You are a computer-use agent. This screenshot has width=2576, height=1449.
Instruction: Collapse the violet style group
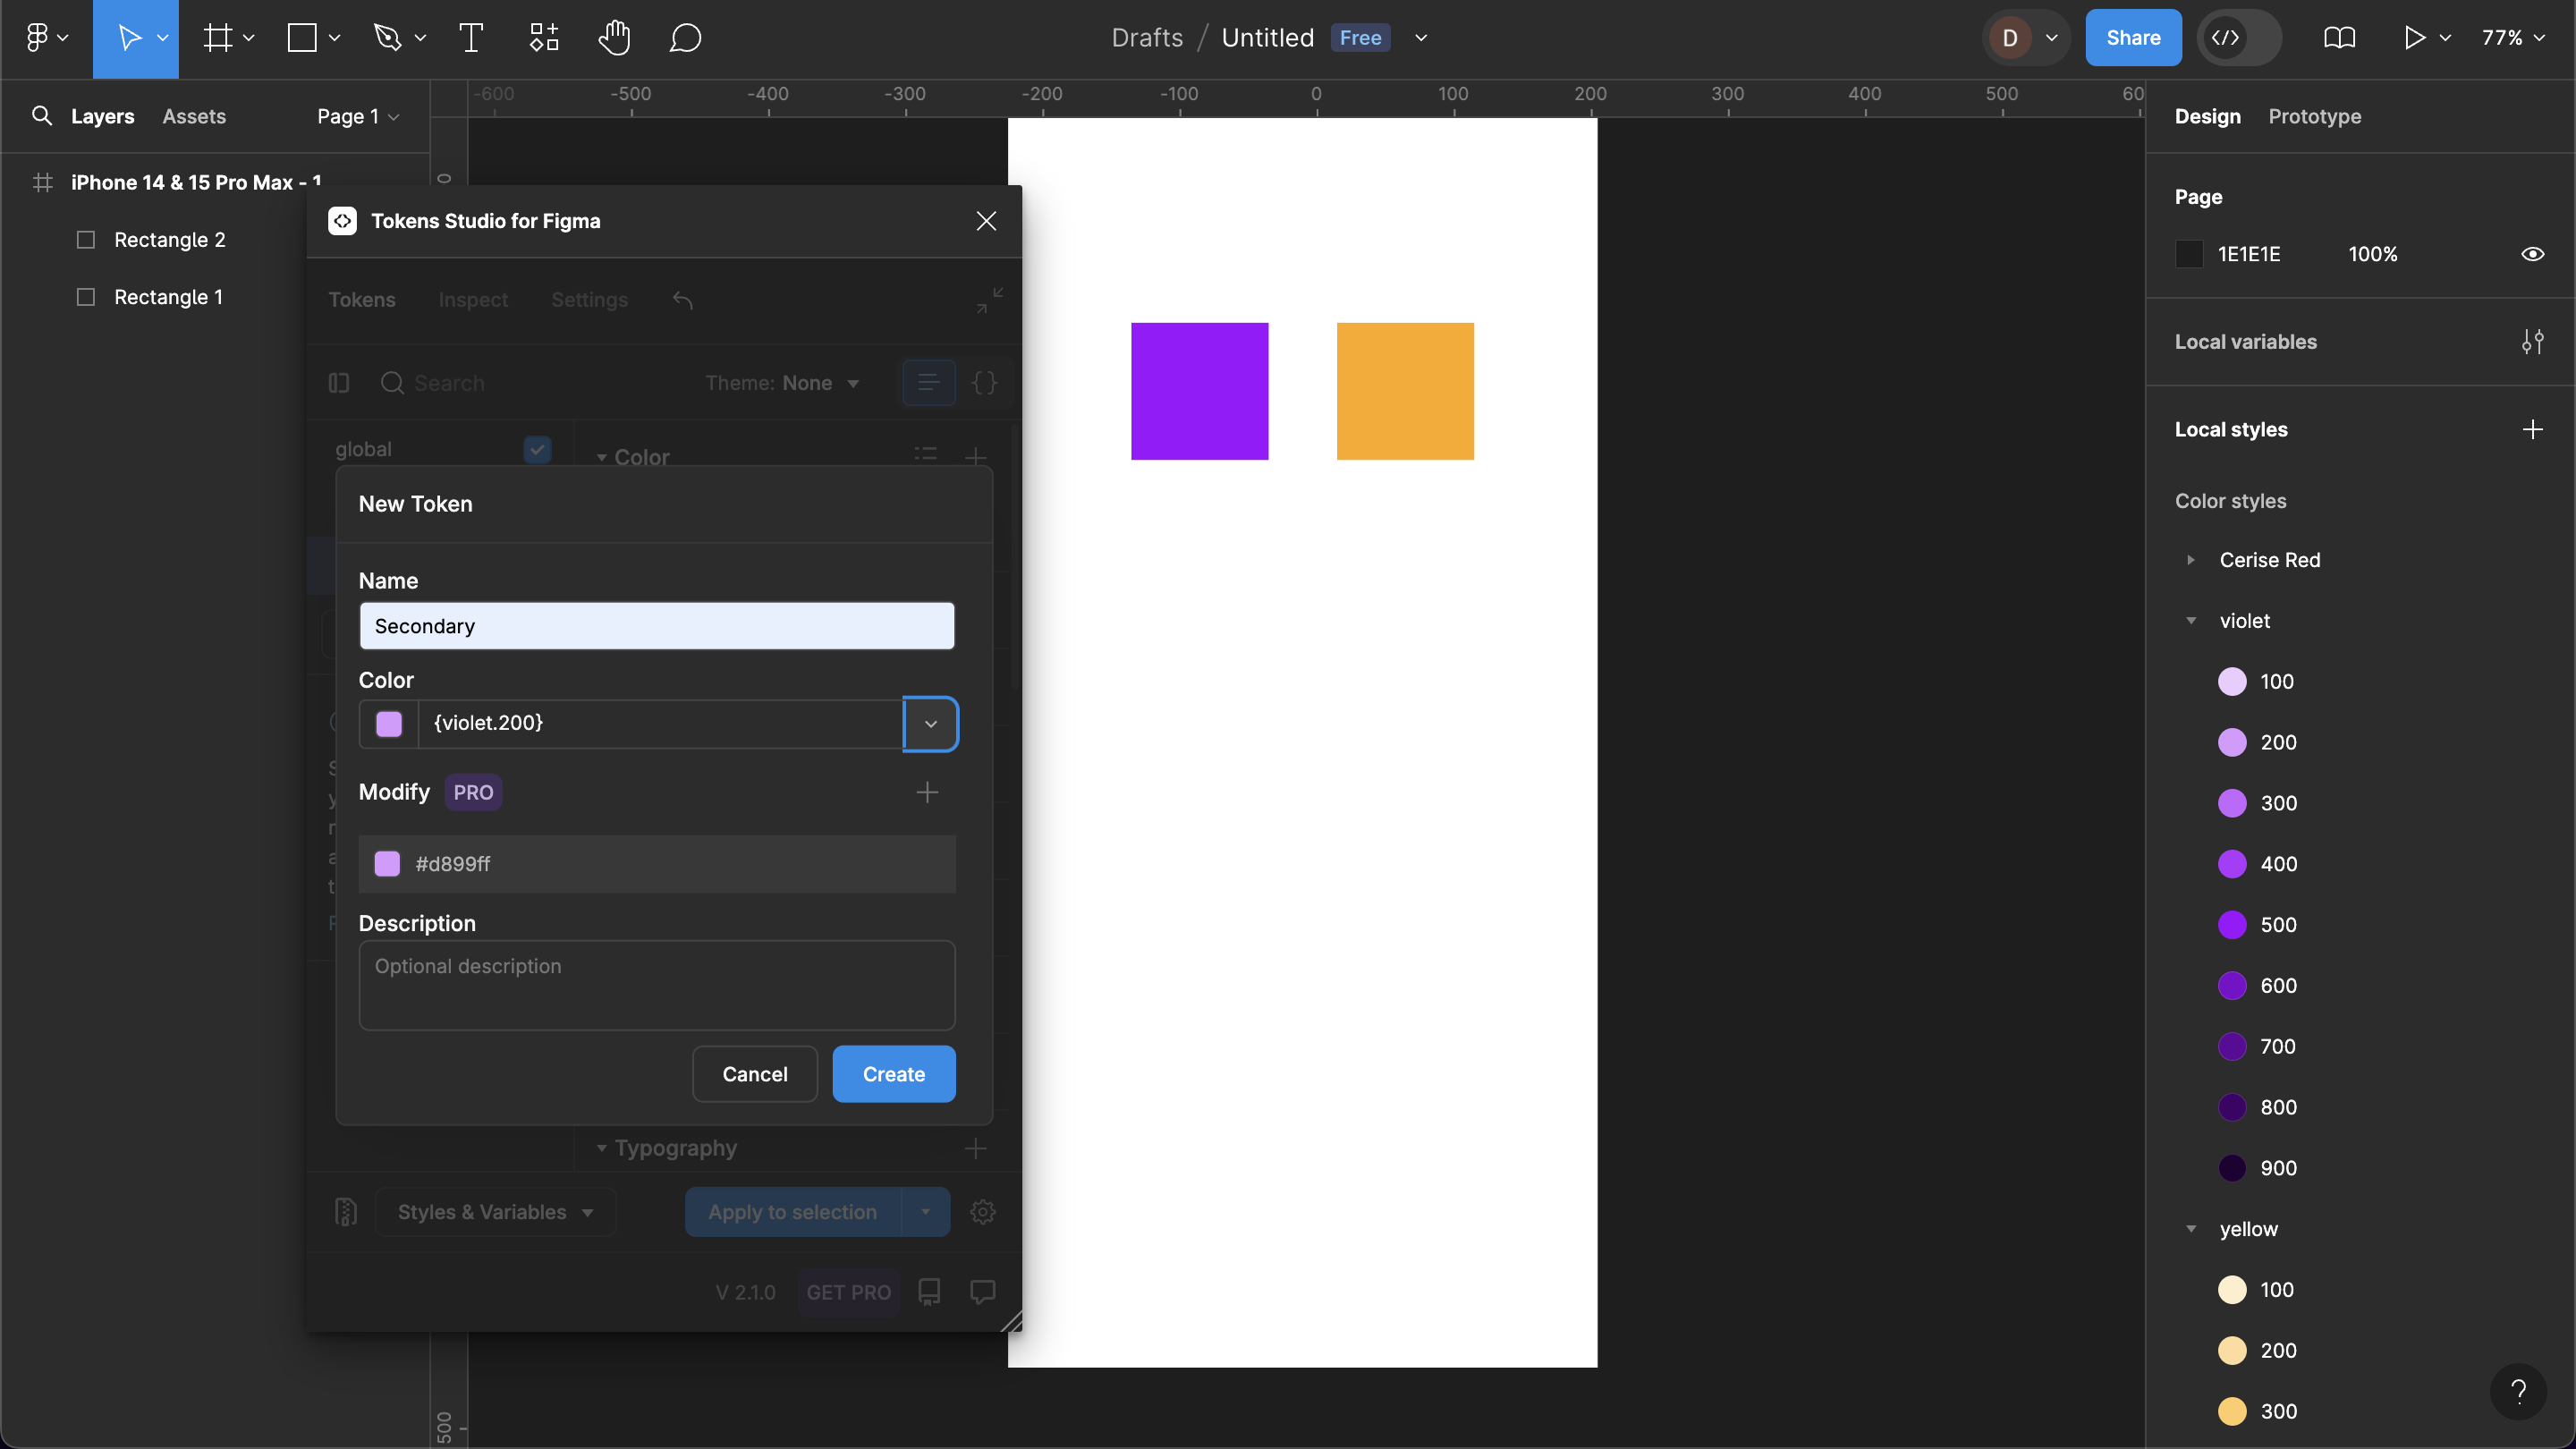[x=2190, y=621]
